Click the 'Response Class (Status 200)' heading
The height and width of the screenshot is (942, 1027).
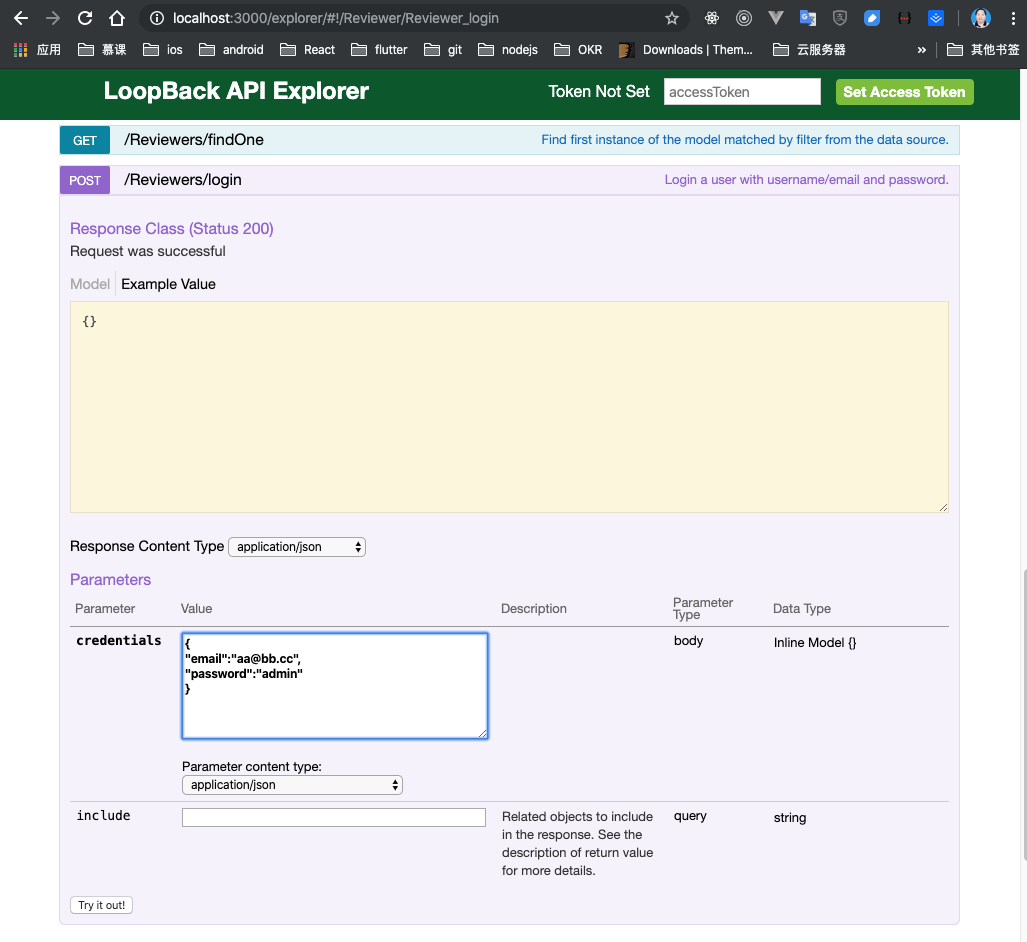(172, 229)
